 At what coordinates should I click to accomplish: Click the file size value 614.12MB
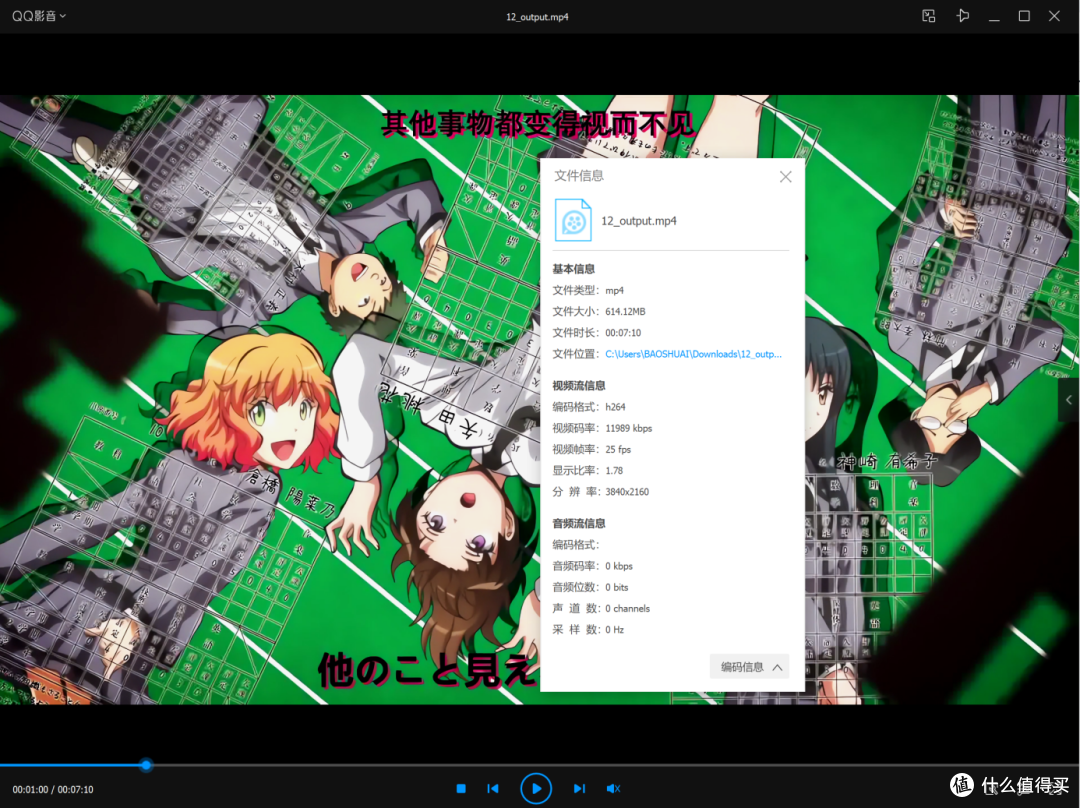[625, 311]
